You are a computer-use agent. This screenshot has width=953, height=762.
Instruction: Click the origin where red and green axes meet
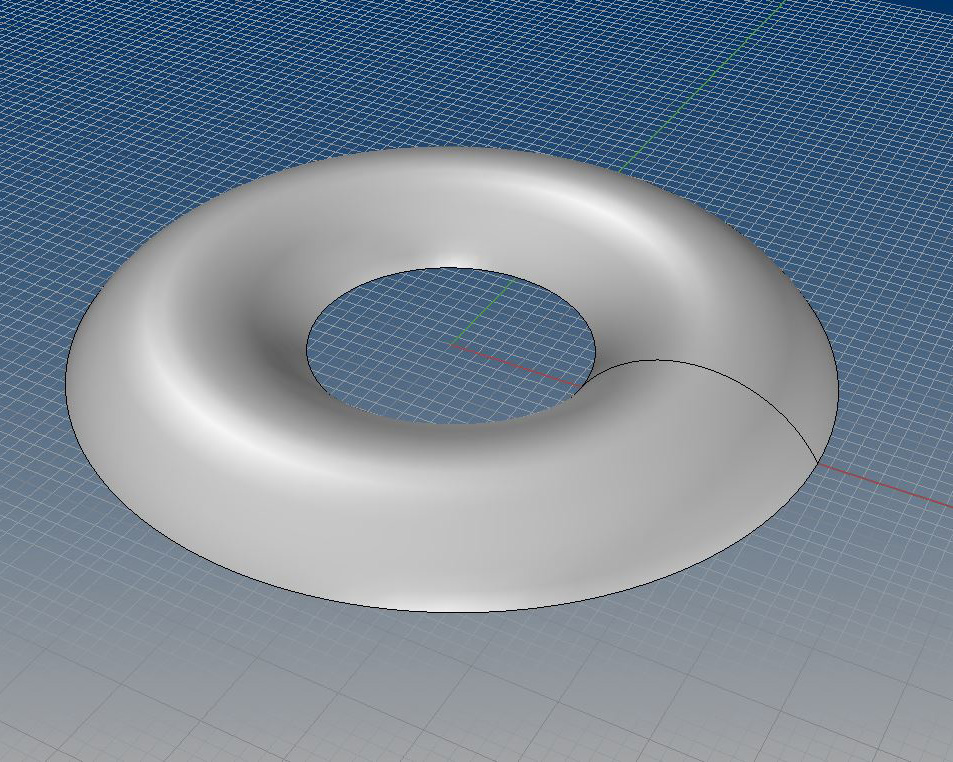(x=452, y=345)
